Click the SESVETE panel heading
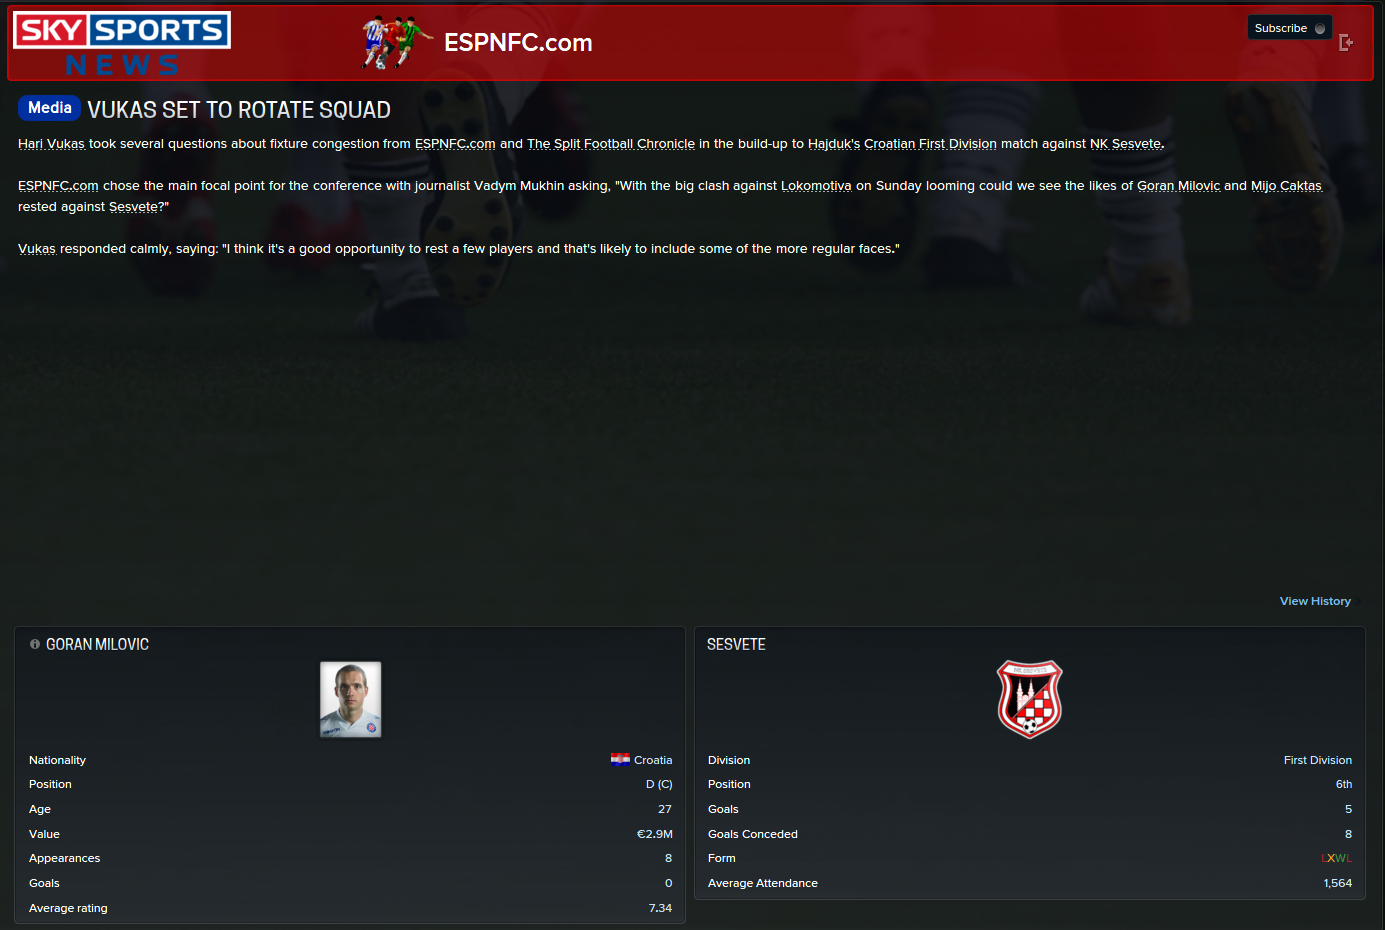The width and height of the screenshot is (1385, 930). pos(736,645)
